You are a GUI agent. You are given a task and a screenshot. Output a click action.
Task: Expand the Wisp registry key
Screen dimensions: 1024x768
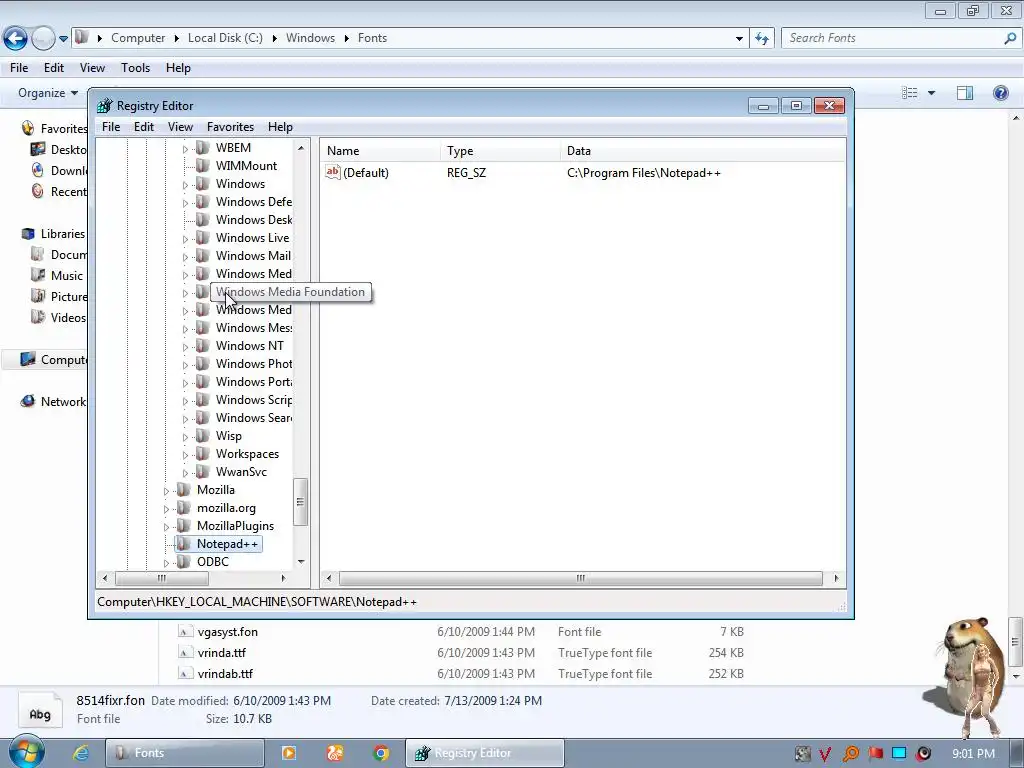coord(185,438)
